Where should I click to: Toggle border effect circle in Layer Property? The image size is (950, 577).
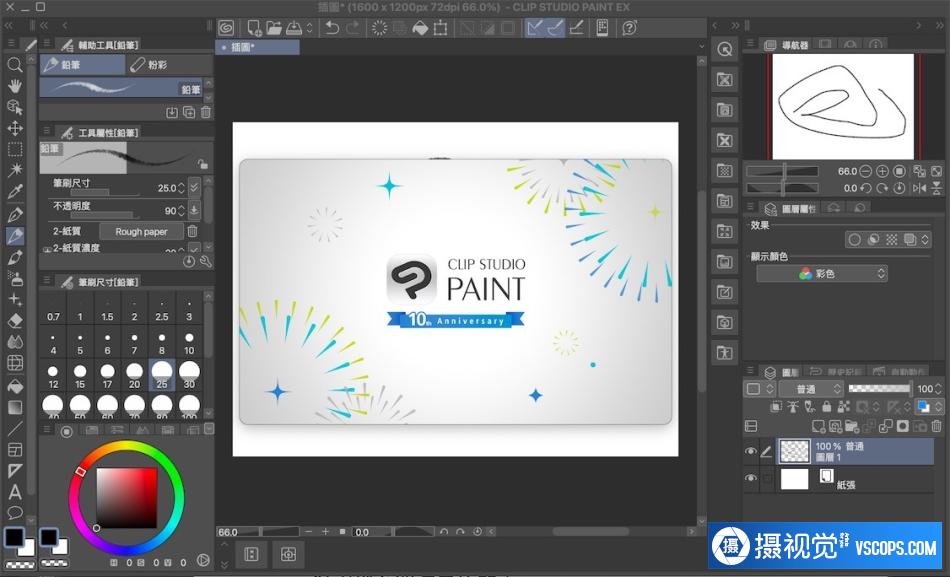854,239
